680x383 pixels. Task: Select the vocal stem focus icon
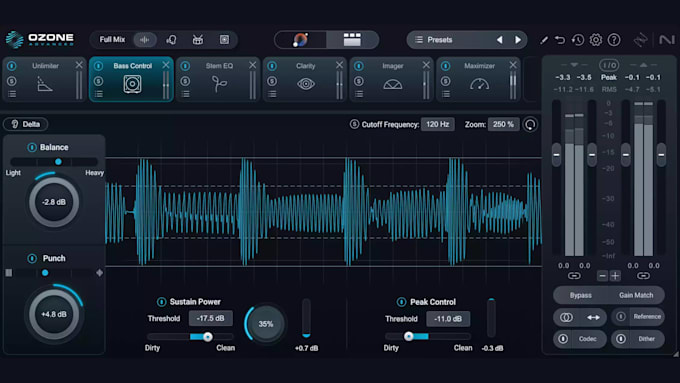pyautogui.click(x=171, y=40)
